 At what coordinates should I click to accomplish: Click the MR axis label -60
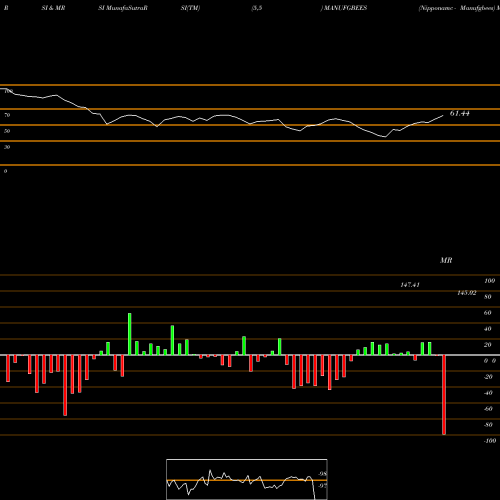tap(488, 409)
